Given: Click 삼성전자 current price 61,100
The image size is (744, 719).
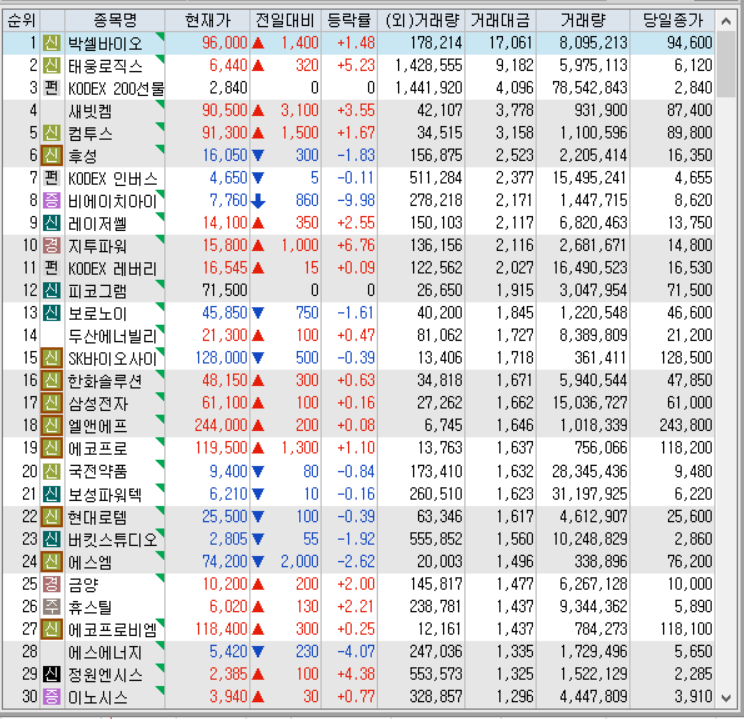Looking at the screenshot, I should pyautogui.click(x=224, y=403).
